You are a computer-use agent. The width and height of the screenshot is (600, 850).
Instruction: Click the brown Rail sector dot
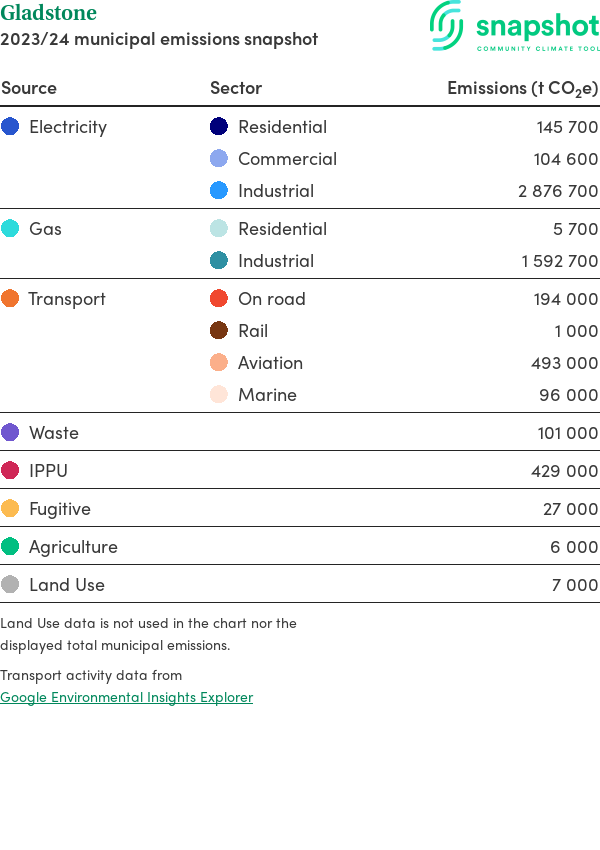(219, 331)
